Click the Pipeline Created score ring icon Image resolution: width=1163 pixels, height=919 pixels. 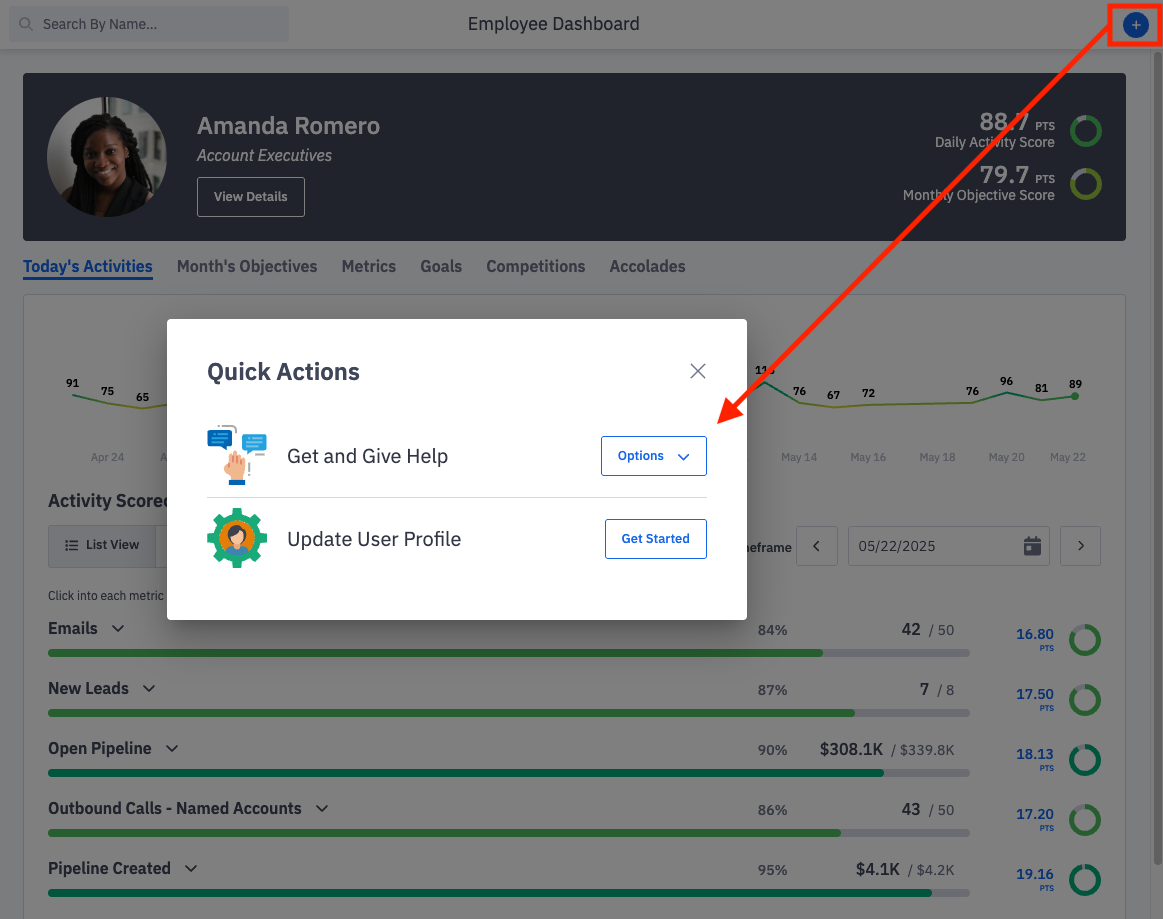tap(1084, 880)
